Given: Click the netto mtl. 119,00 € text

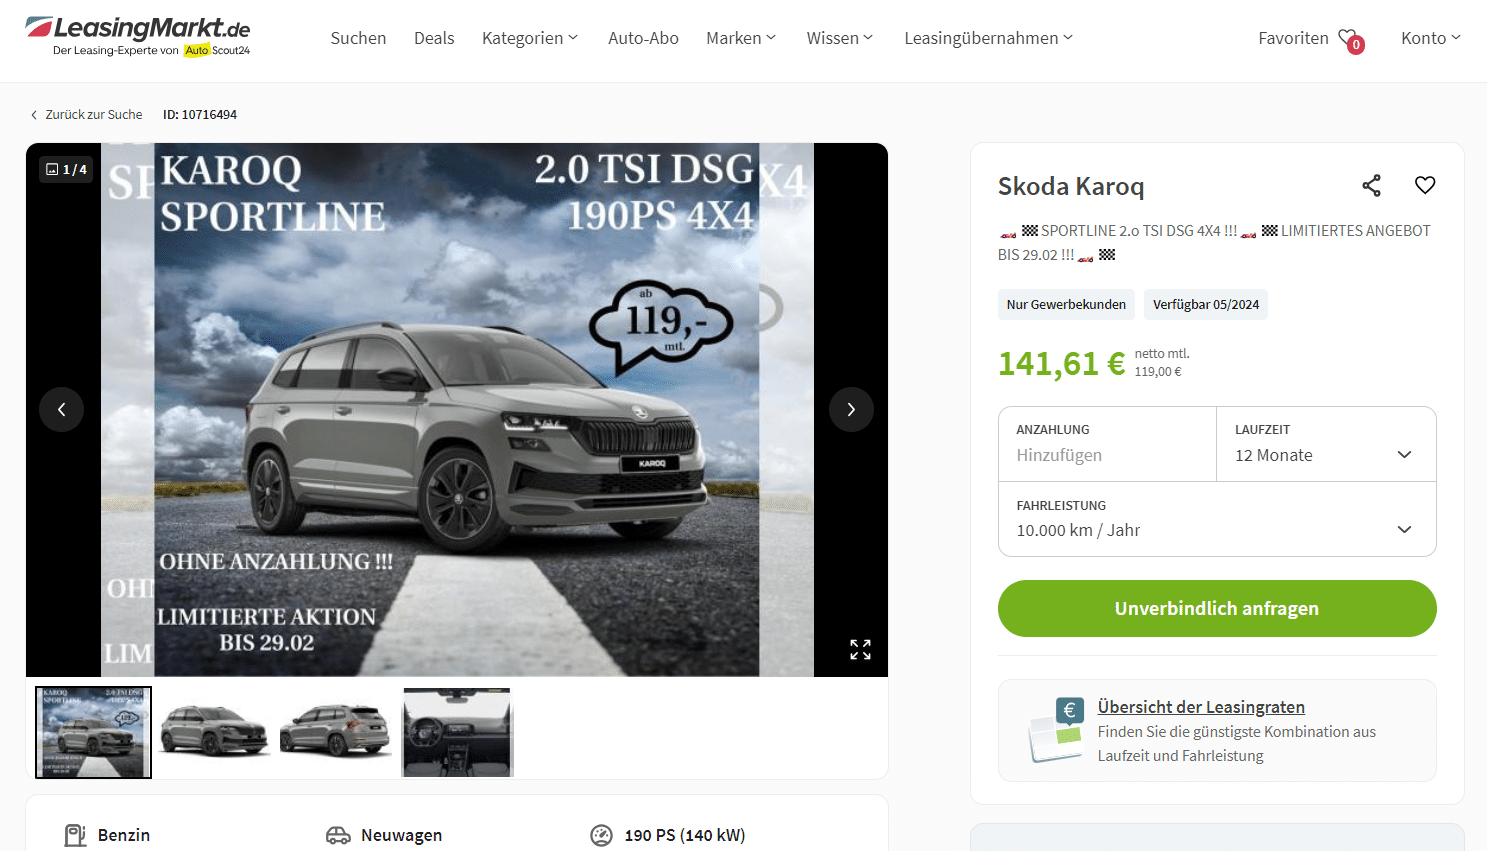Looking at the screenshot, I should 1162,362.
